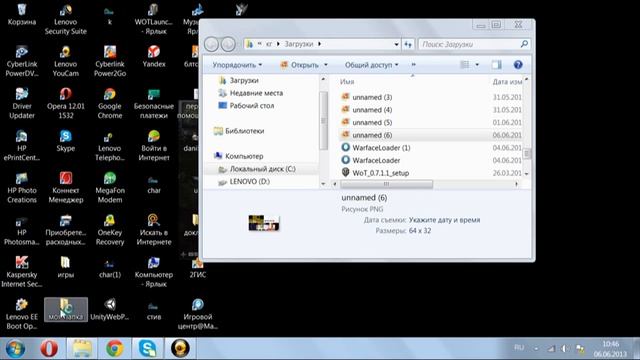Image resolution: width=640 pixels, height=360 pixels.
Task: Open the Упорядочить dropdown menu
Action: click(x=237, y=65)
